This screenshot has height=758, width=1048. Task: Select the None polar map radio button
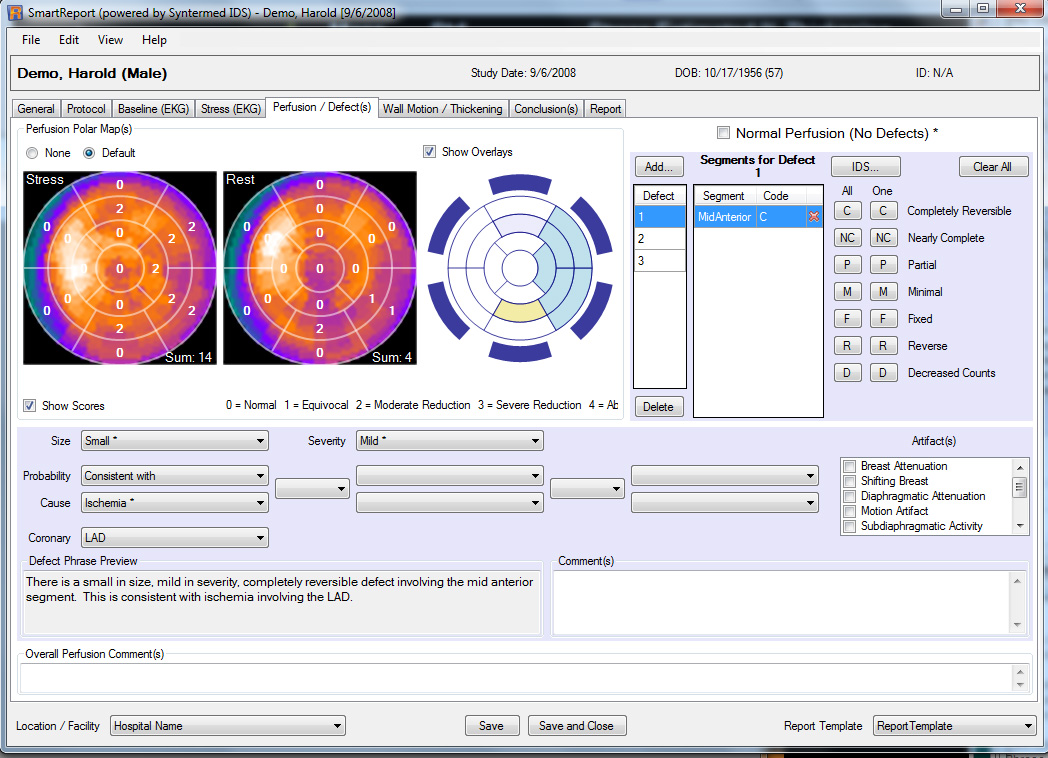click(x=33, y=153)
